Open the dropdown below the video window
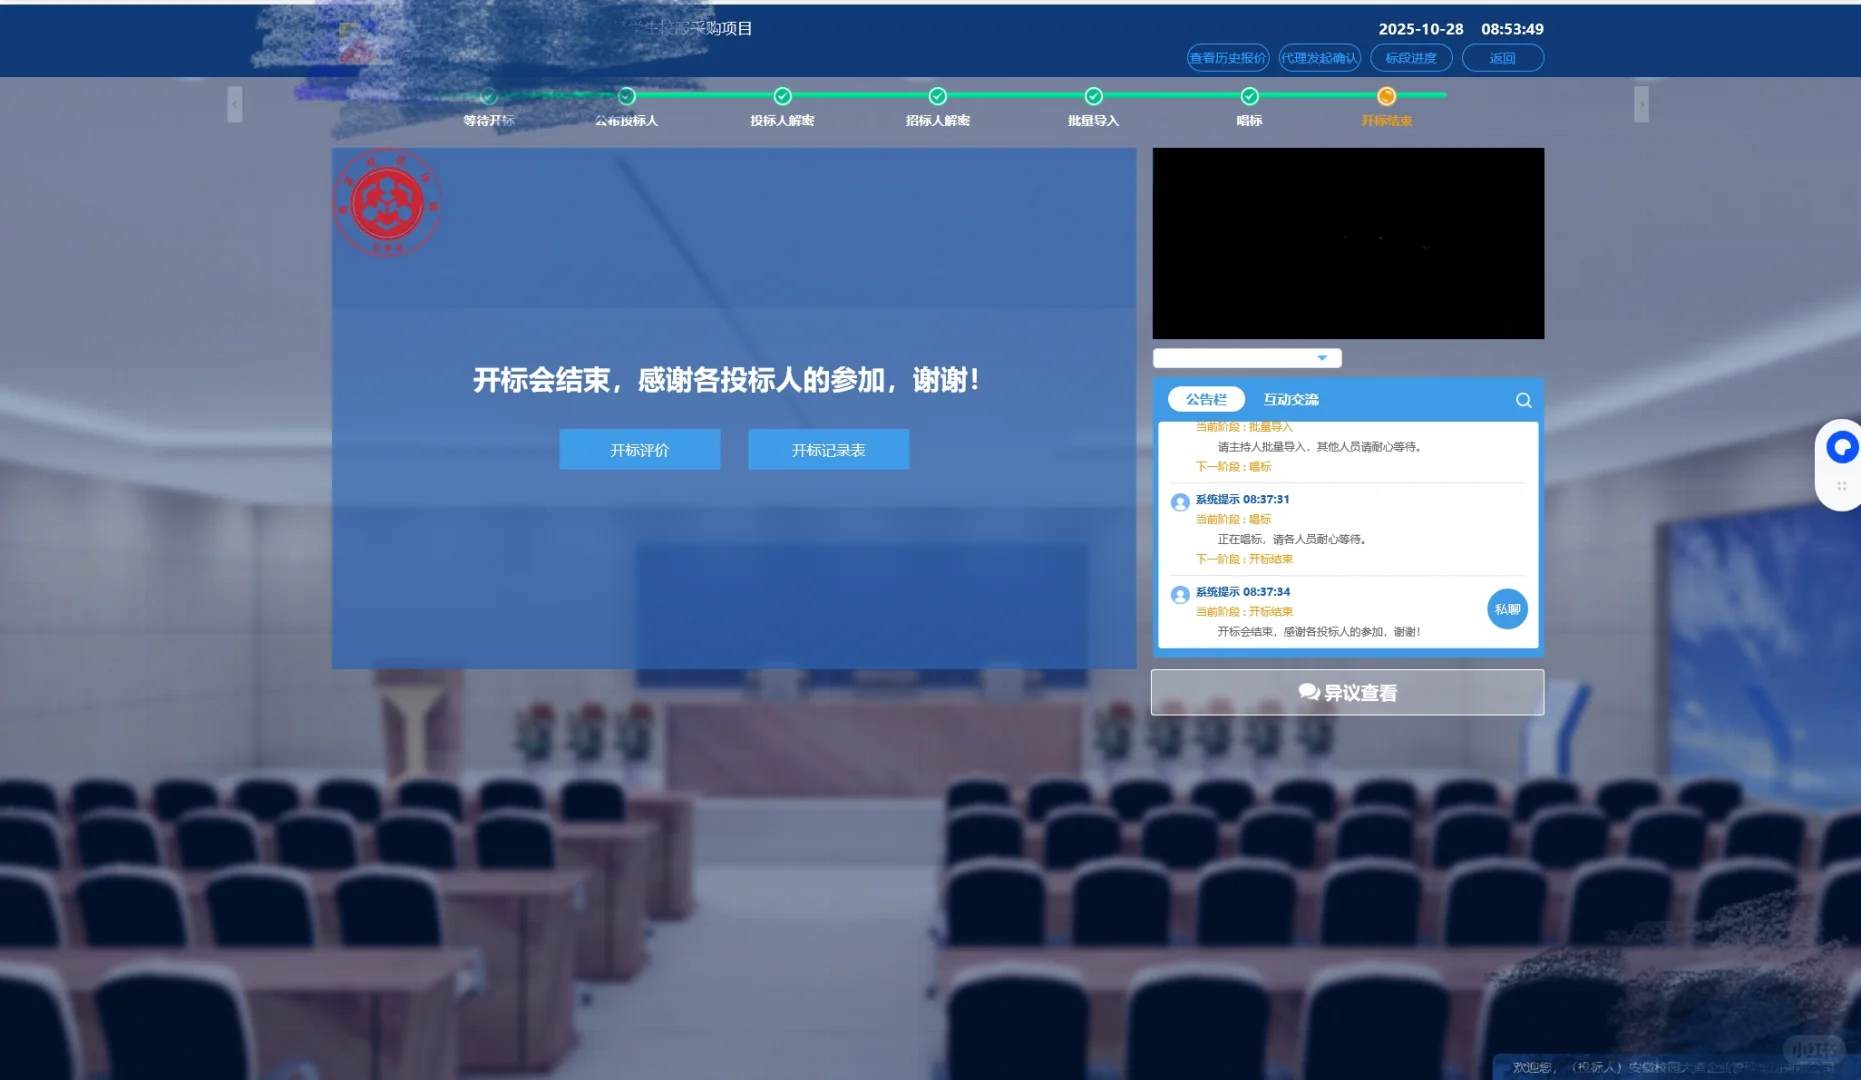This screenshot has width=1861, height=1080. click(x=1321, y=357)
